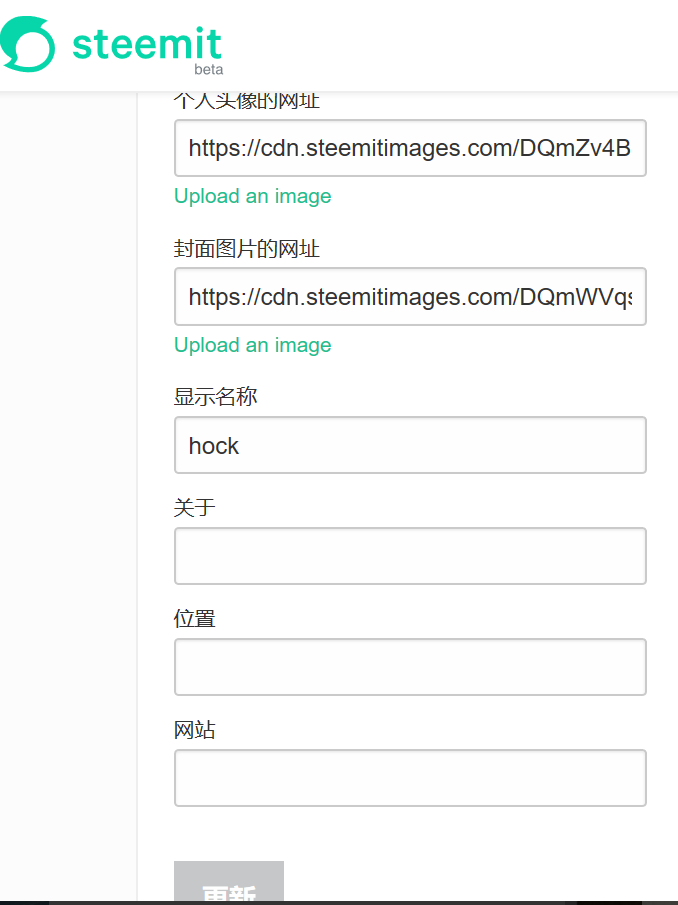The image size is (678, 905).
Task: Click the 位置 label text
Action: tap(194, 619)
